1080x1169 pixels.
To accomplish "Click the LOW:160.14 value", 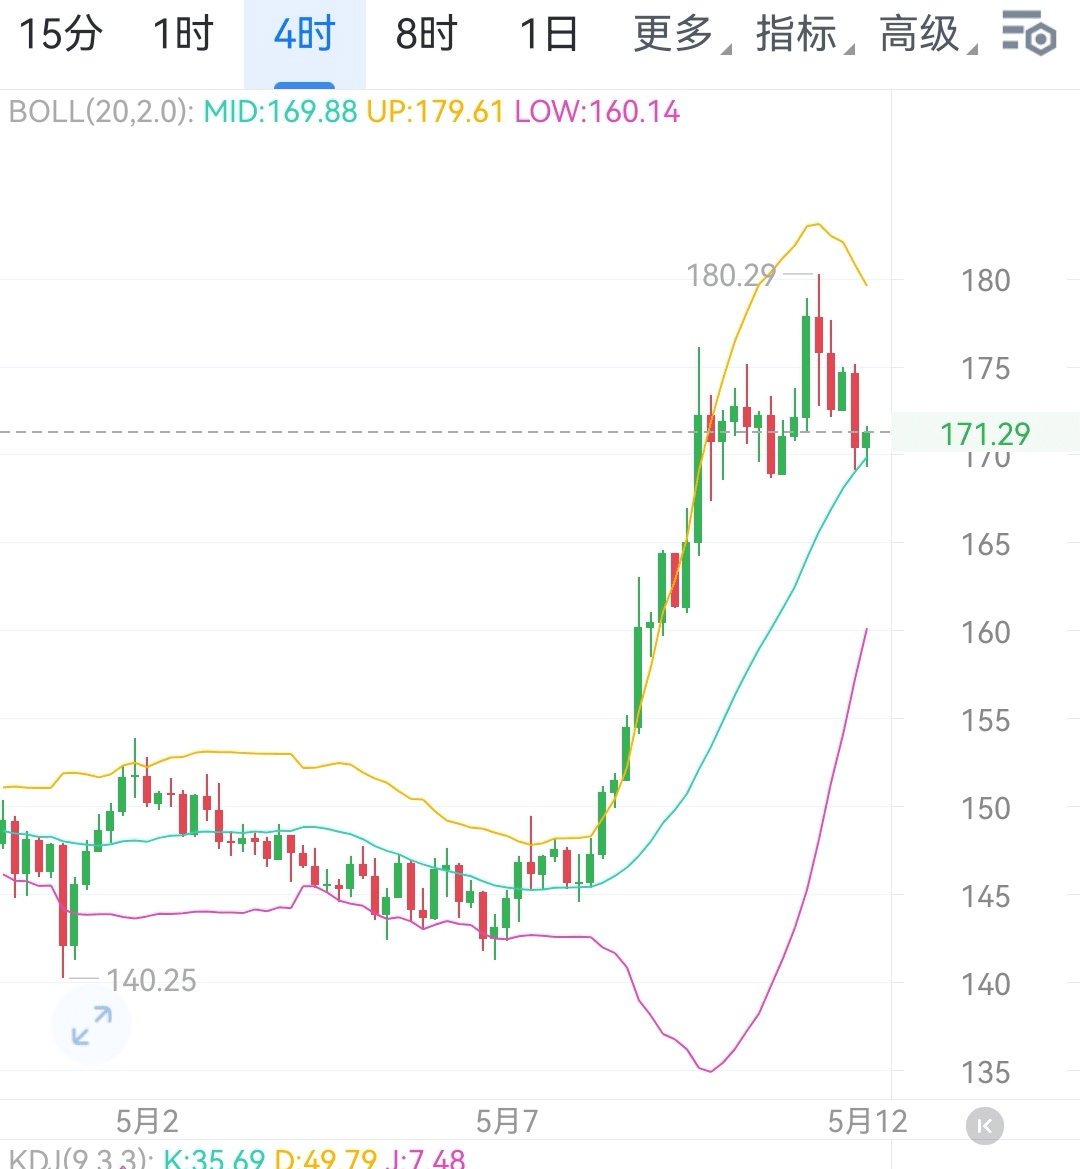I will coord(597,112).
